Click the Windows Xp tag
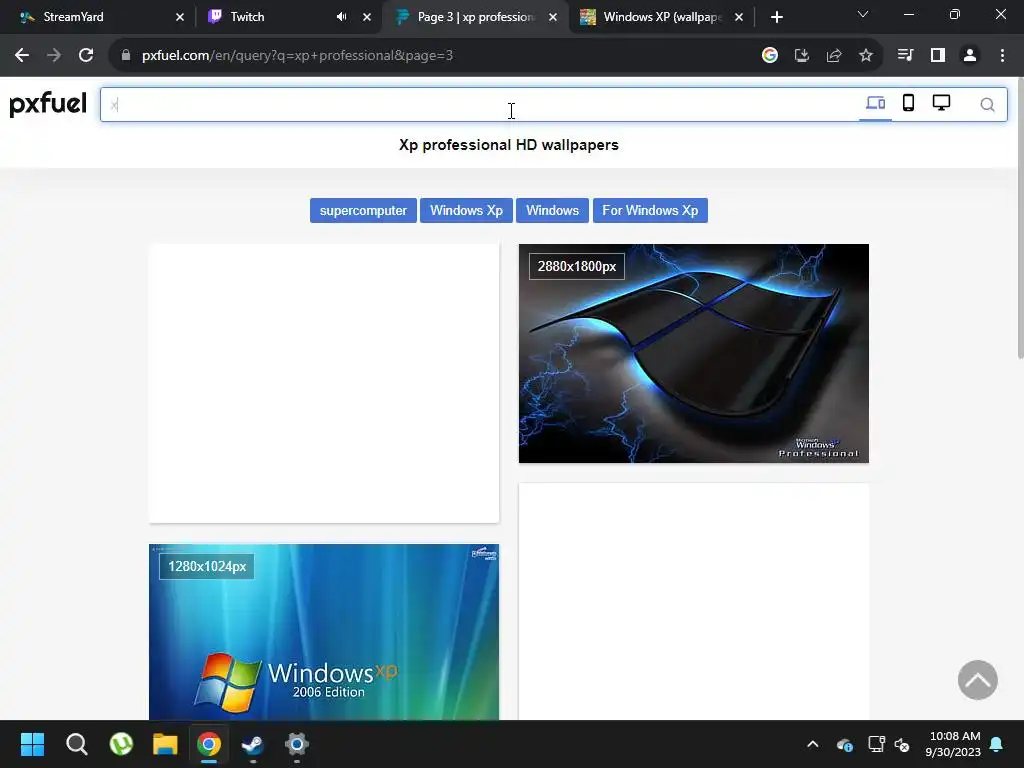This screenshot has width=1024, height=768. [466, 210]
